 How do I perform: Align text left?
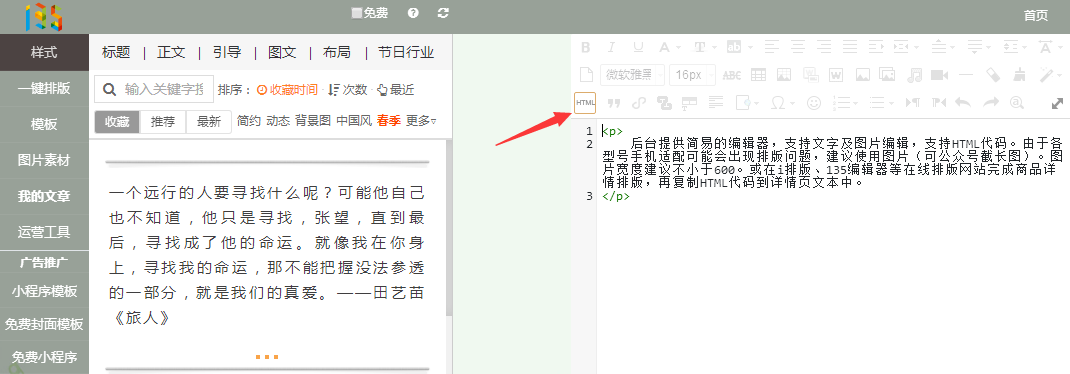(x=772, y=47)
